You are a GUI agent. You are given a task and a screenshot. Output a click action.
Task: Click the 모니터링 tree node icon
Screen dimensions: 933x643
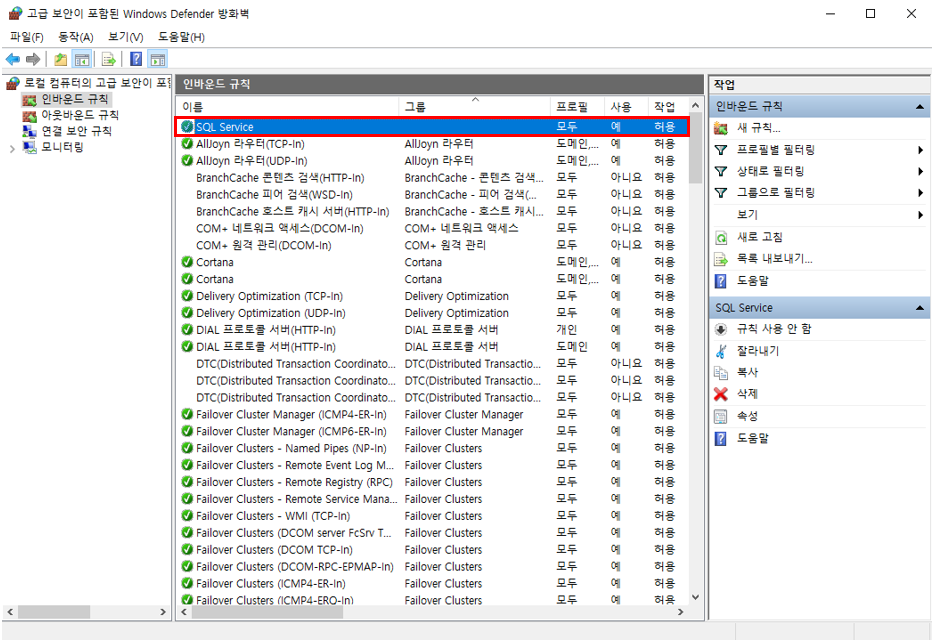click(30, 147)
